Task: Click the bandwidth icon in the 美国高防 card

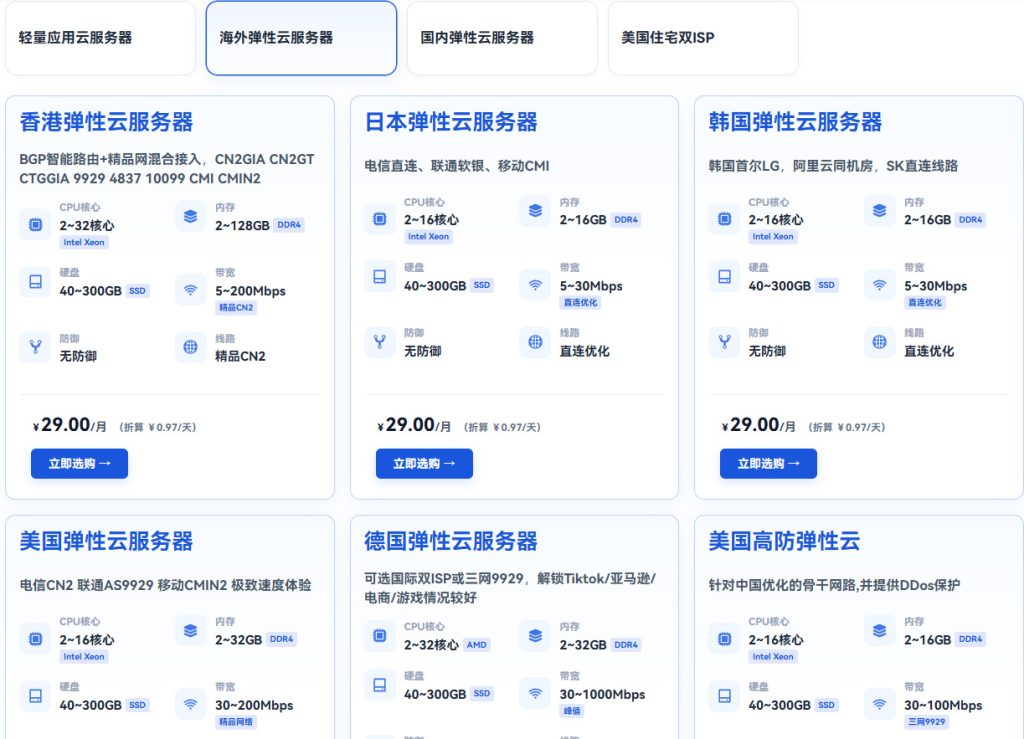Action: (880, 704)
